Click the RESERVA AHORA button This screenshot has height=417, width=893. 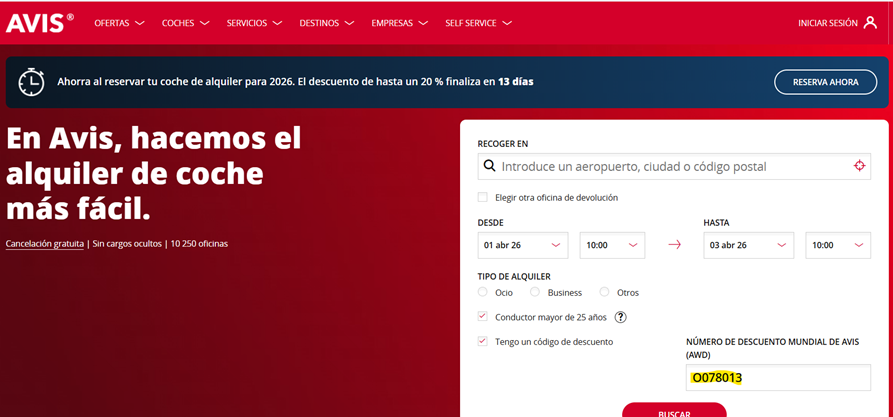[x=825, y=82]
